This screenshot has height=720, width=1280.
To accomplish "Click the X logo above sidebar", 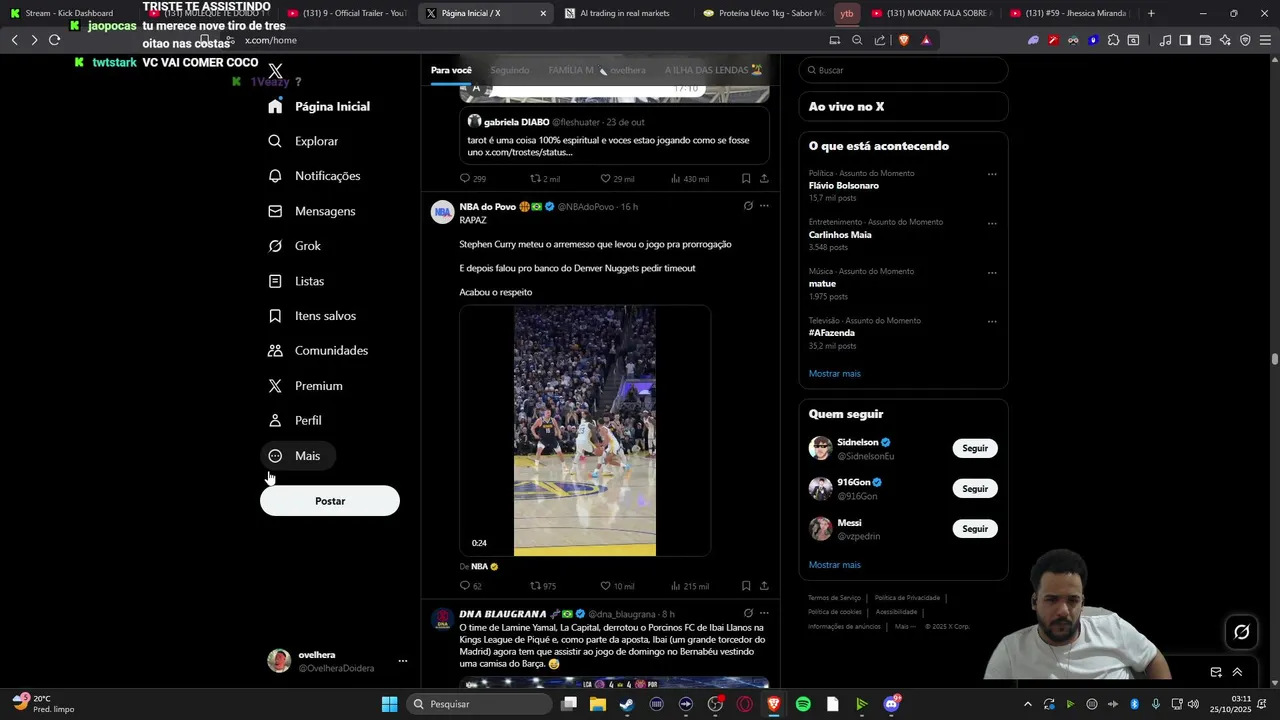I will point(275,71).
